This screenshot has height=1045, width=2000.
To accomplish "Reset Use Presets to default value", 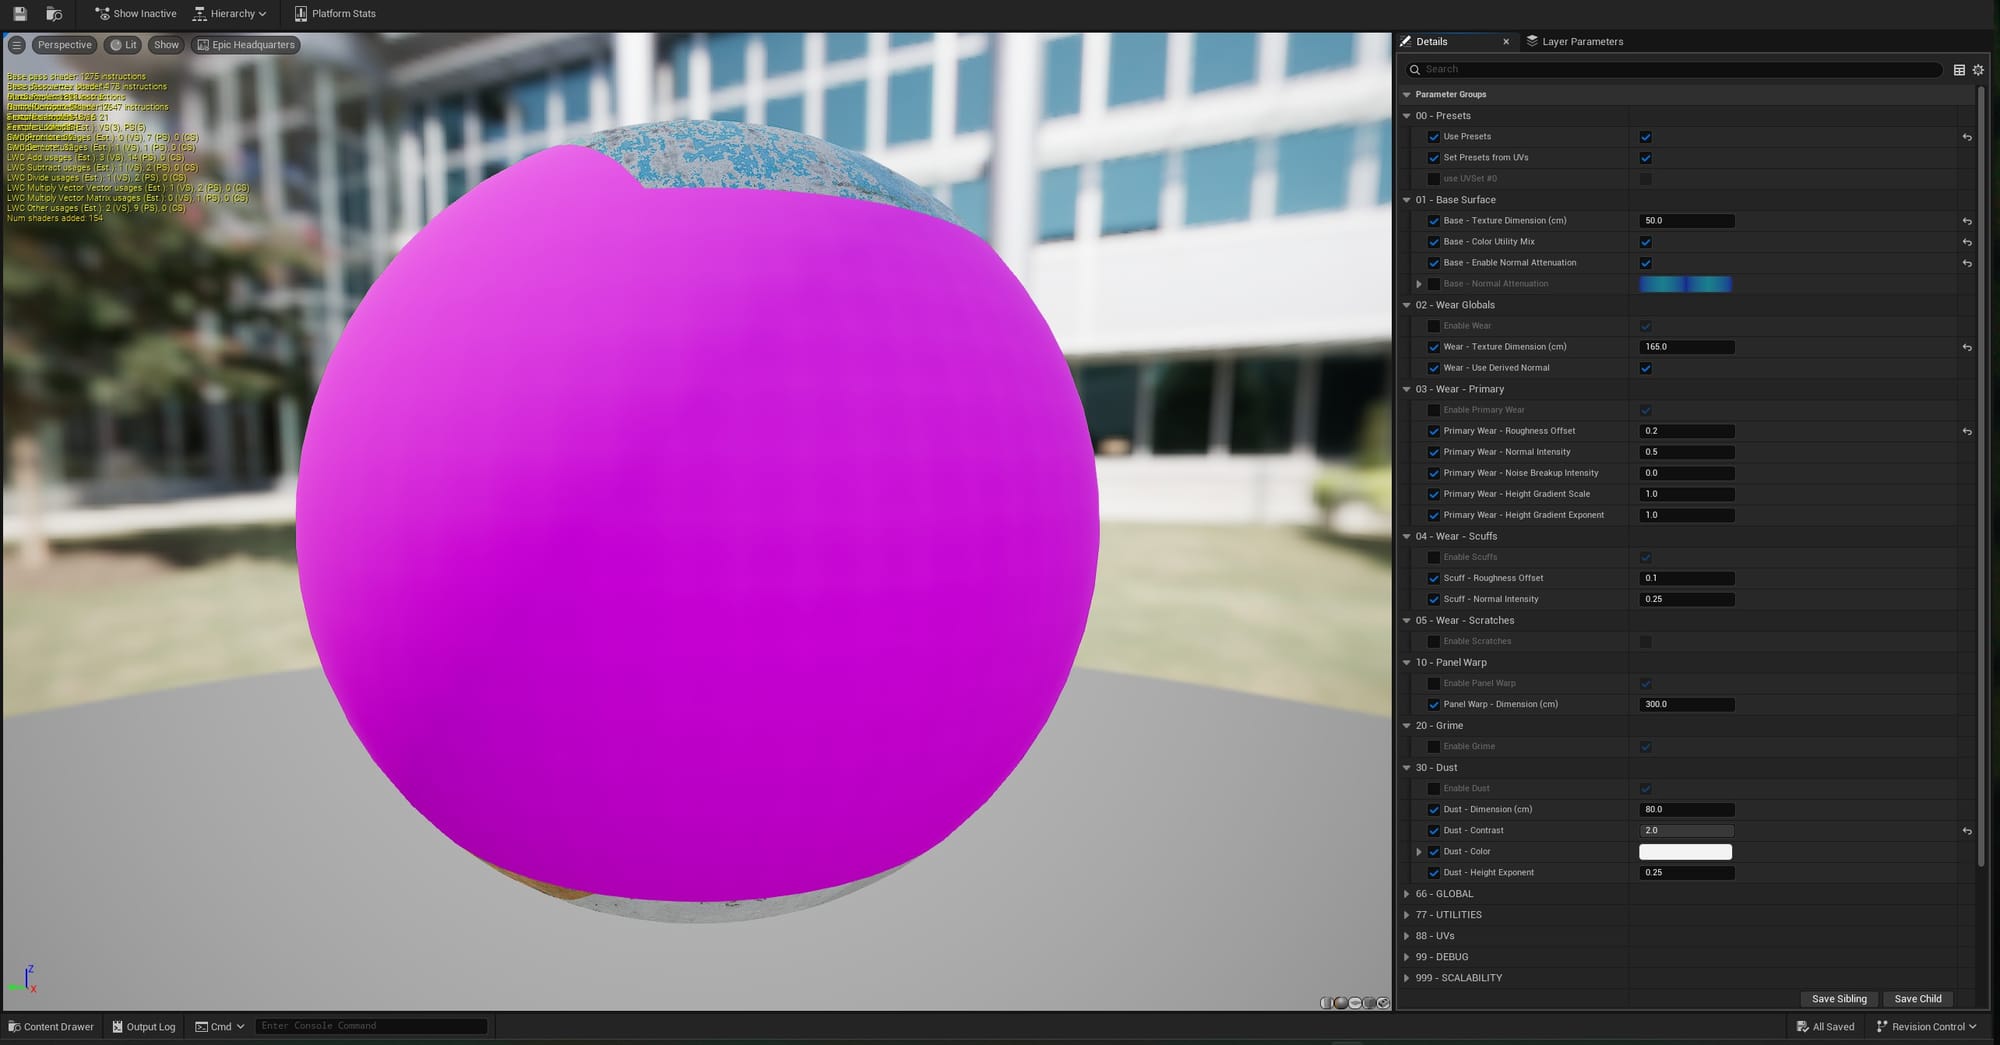I will coord(1967,137).
